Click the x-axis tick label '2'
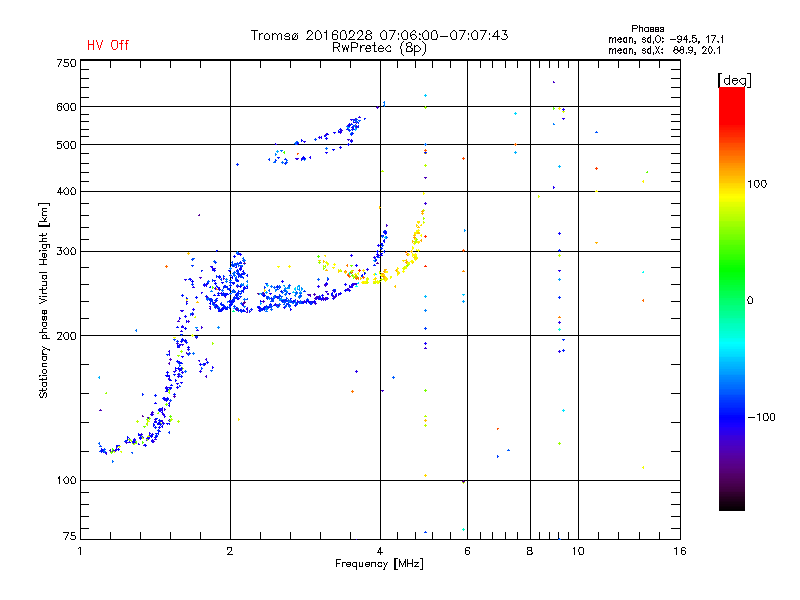 (x=230, y=551)
